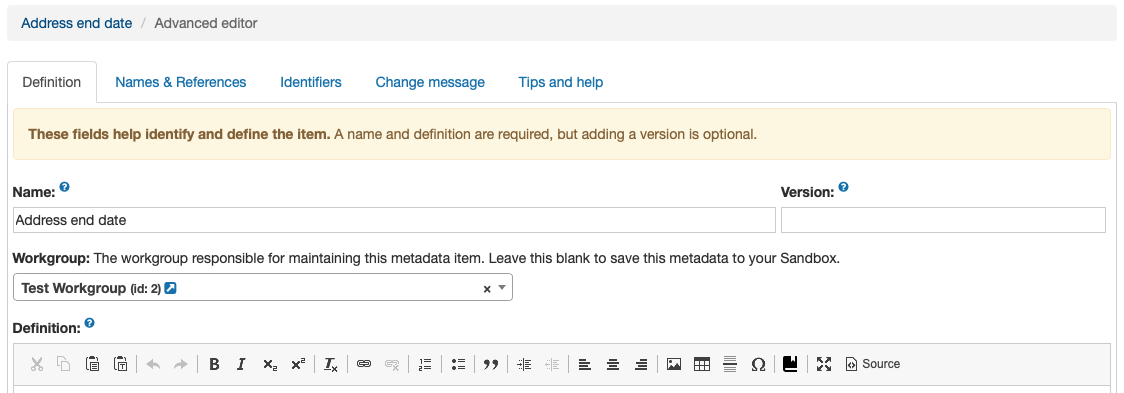Toggle Source view in the editor

872,364
